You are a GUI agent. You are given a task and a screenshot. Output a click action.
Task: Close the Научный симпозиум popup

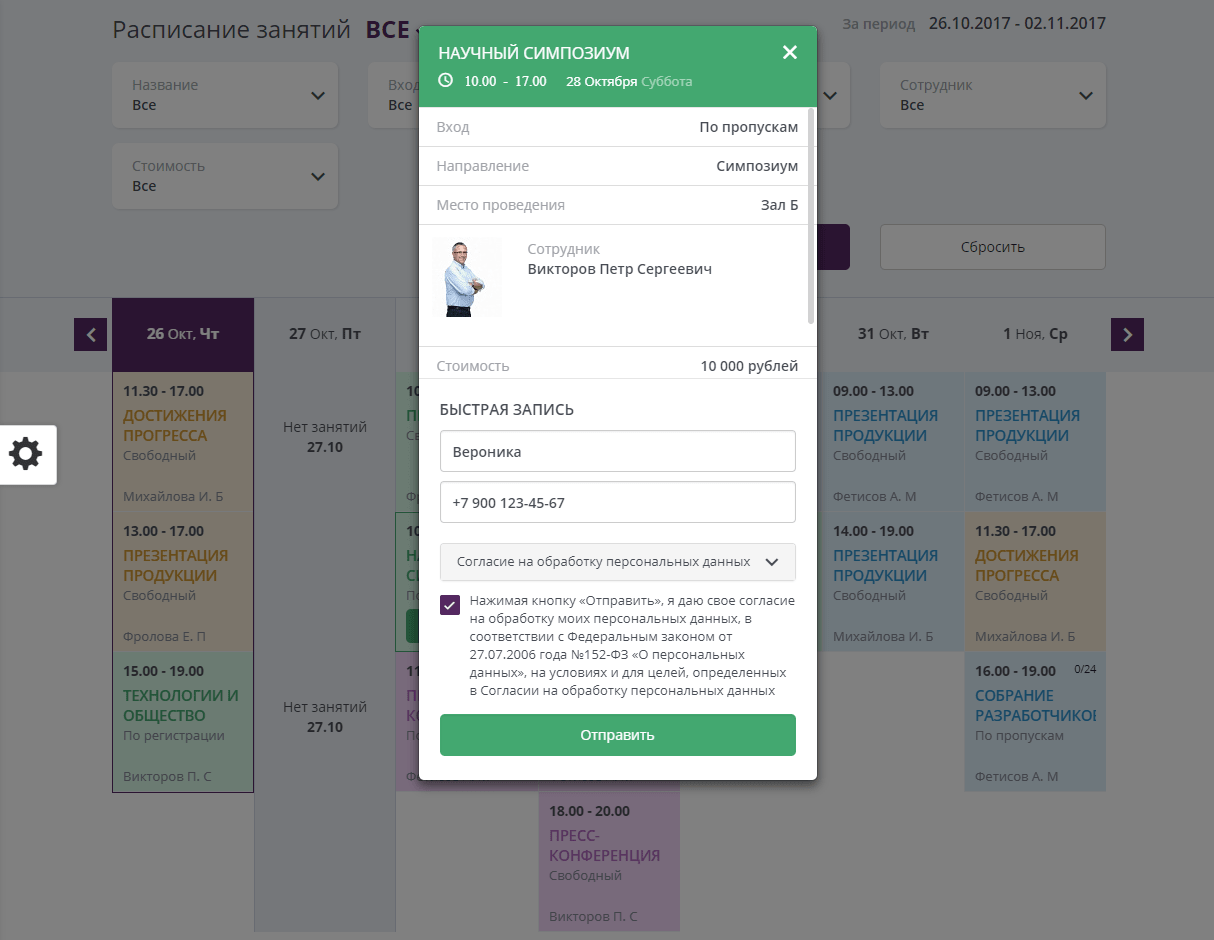[790, 52]
